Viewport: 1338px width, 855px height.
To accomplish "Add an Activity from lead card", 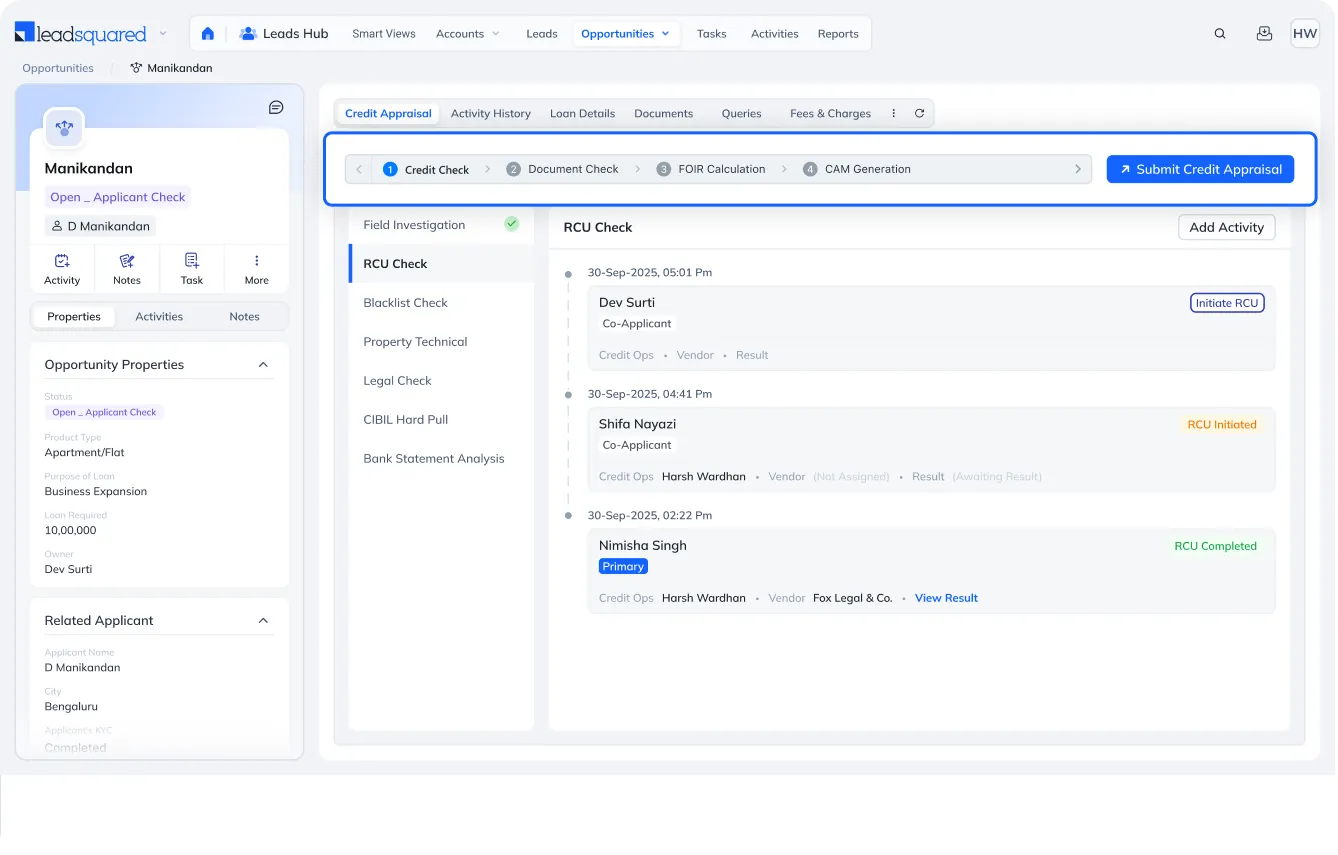I will coord(62,268).
